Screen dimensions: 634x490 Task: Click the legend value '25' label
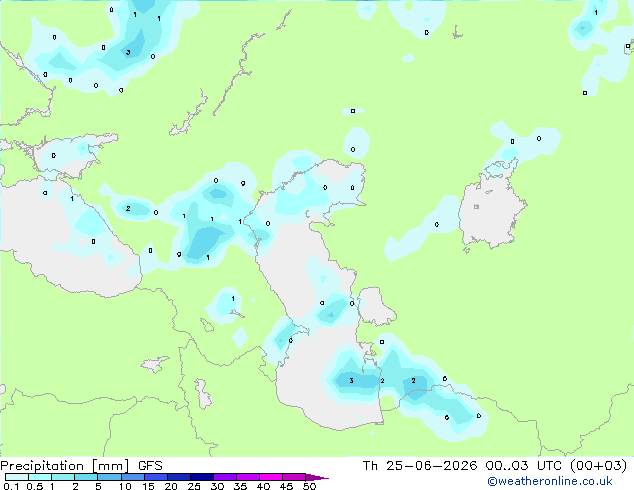click(x=194, y=486)
